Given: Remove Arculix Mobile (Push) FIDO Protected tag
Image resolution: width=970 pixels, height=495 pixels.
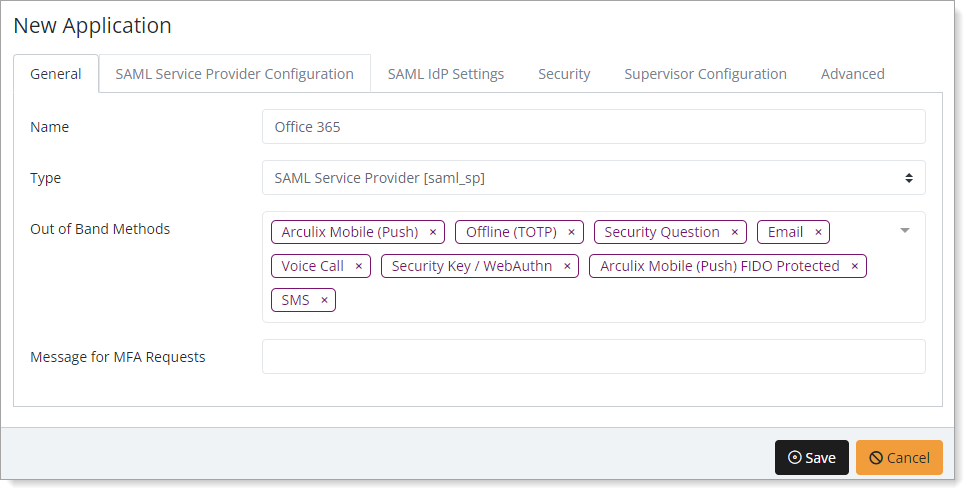Looking at the screenshot, I should click(854, 267).
